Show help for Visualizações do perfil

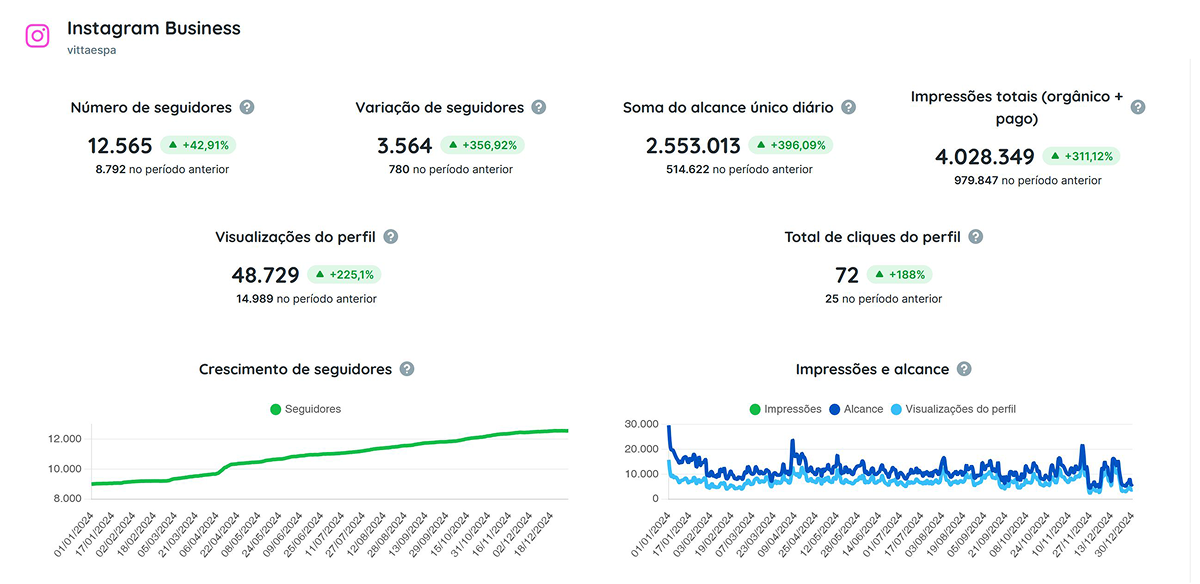391,237
